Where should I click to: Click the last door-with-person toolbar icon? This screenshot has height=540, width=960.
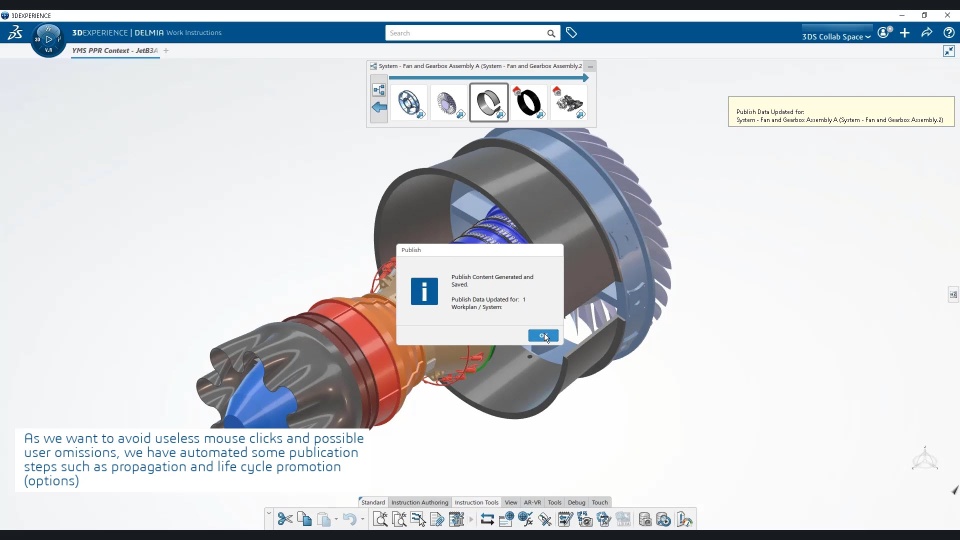tap(684, 520)
